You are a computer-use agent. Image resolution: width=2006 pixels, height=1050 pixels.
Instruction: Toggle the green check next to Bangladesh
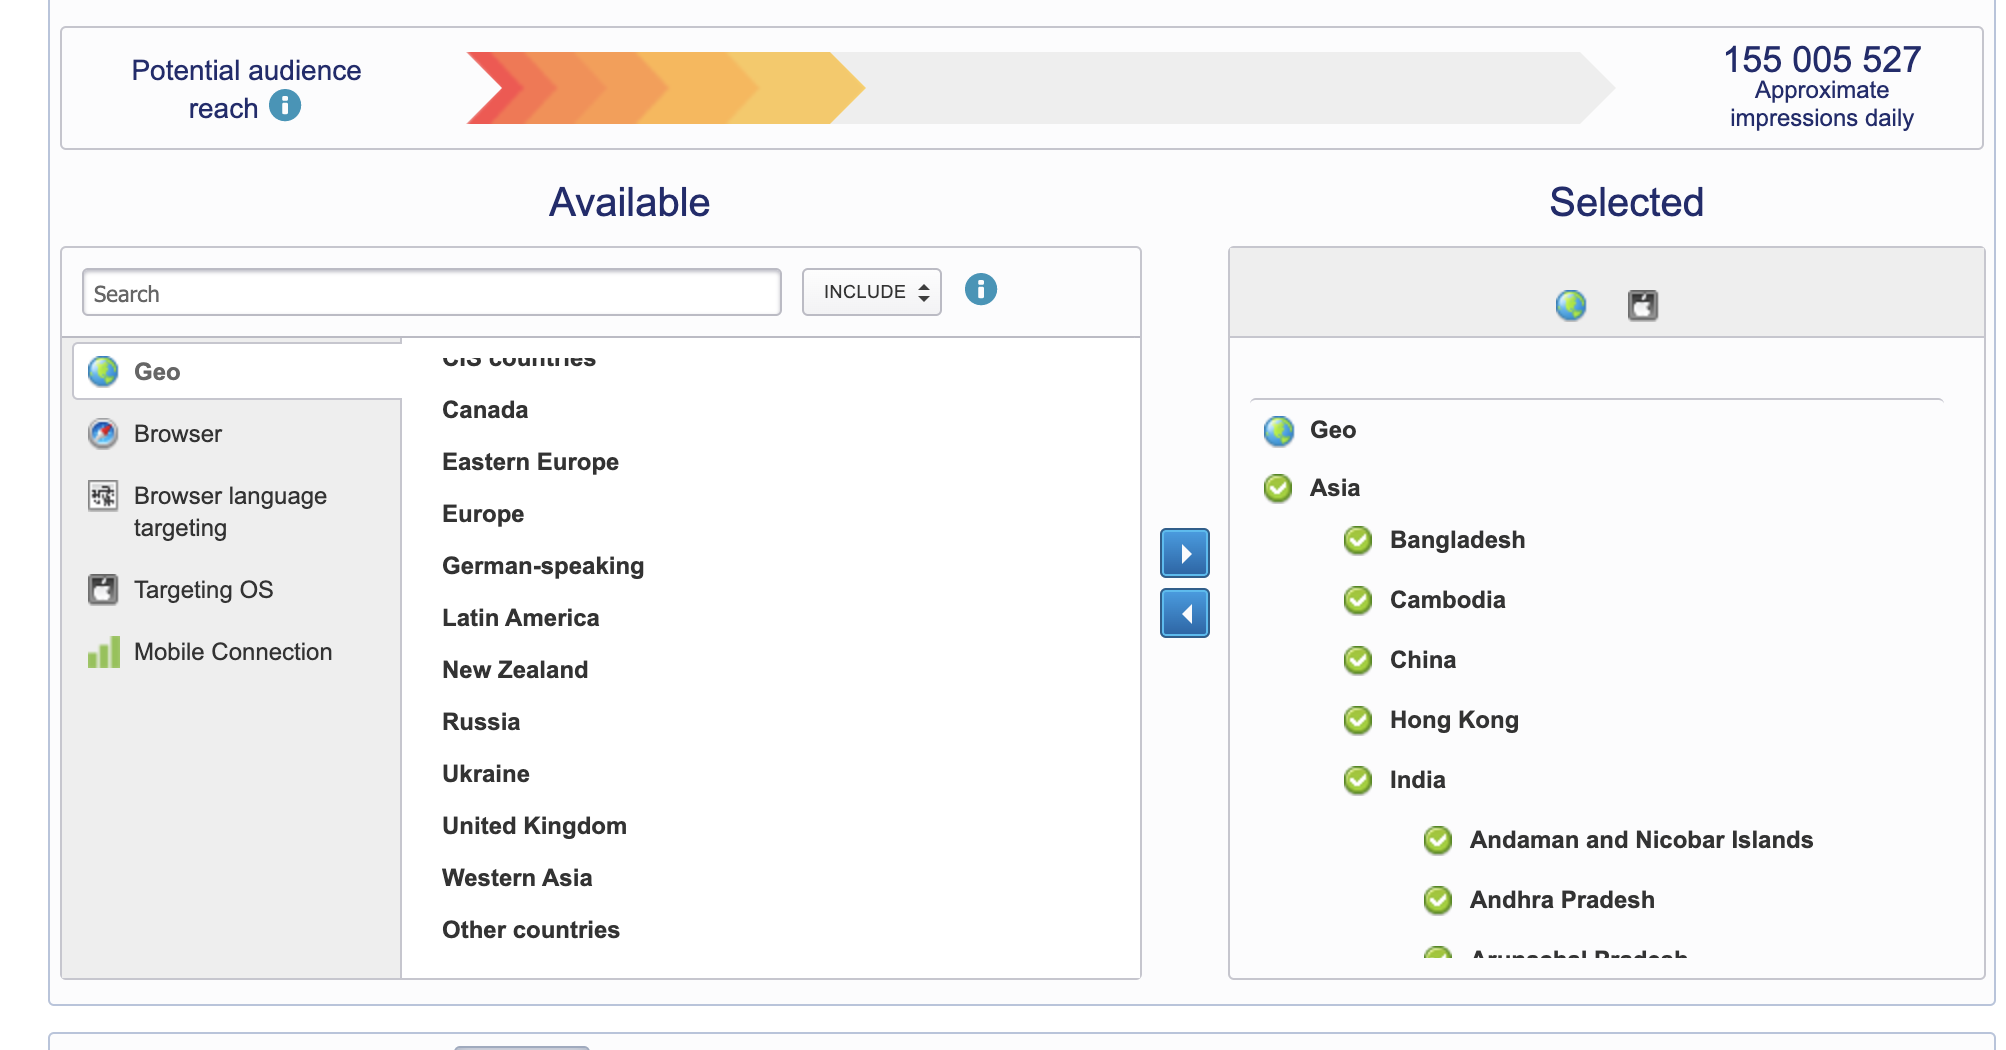coord(1357,540)
